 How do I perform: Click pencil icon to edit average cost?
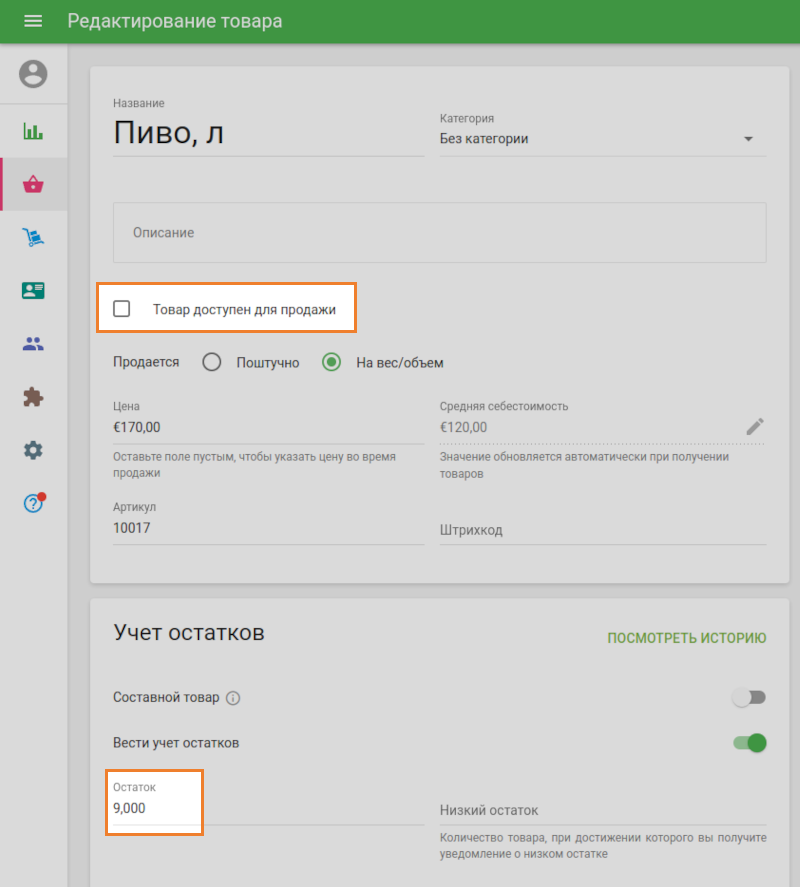pyautogui.click(x=755, y=427)
